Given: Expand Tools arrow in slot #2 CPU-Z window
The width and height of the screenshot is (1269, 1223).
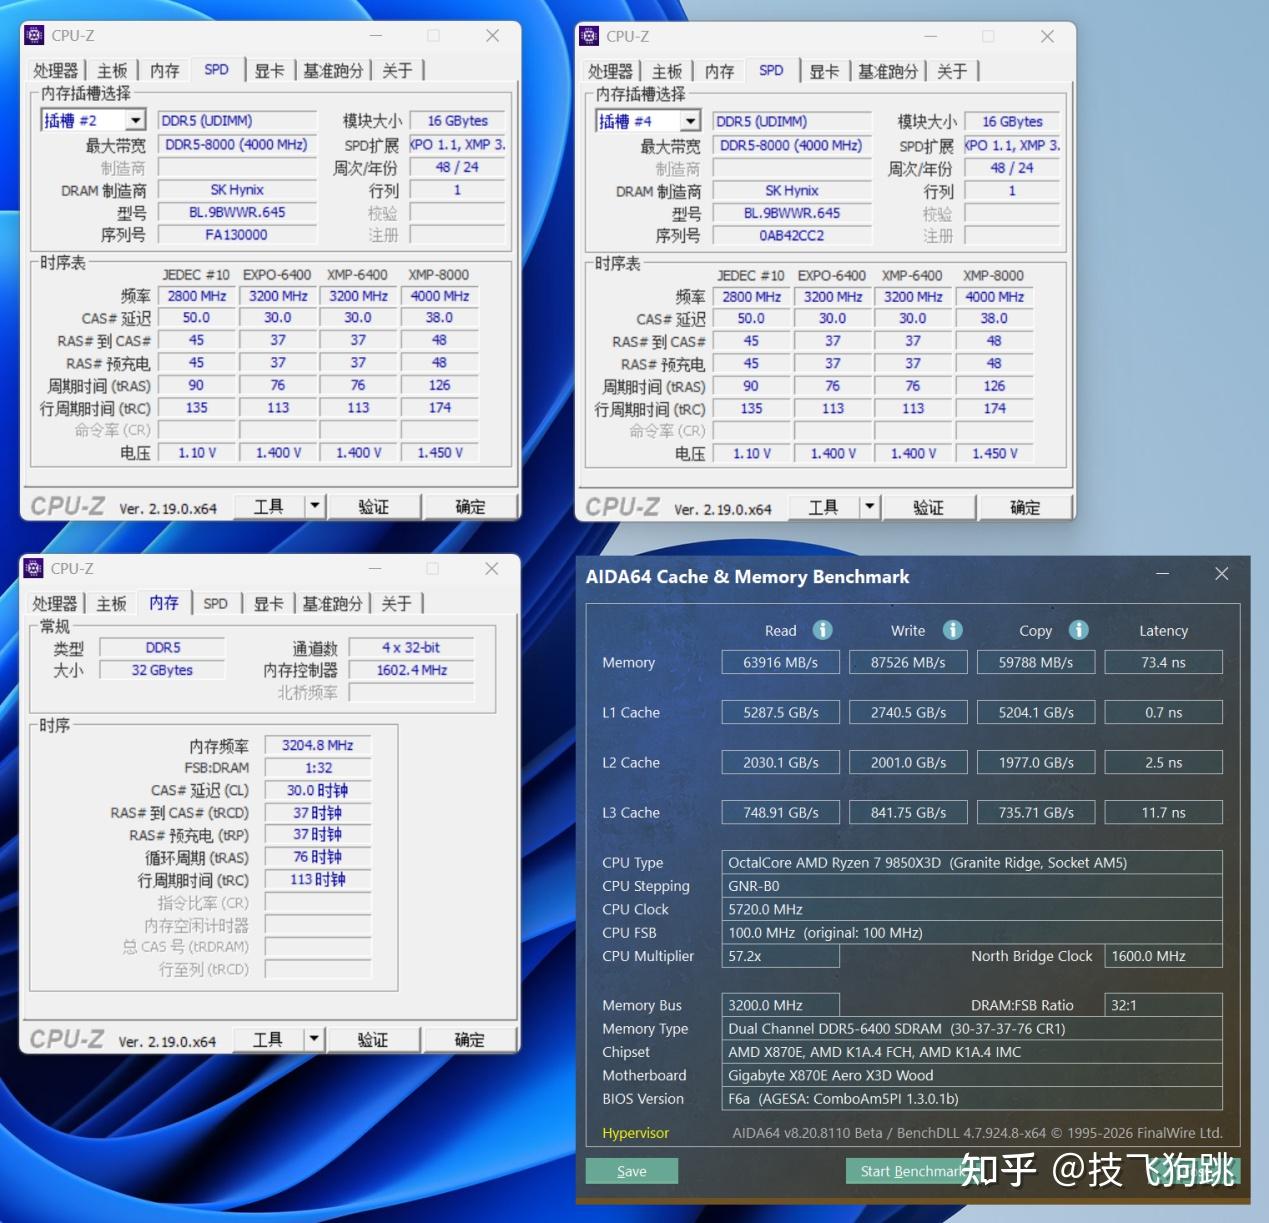Looking at the screenshot, I should [x=315, y=506].
